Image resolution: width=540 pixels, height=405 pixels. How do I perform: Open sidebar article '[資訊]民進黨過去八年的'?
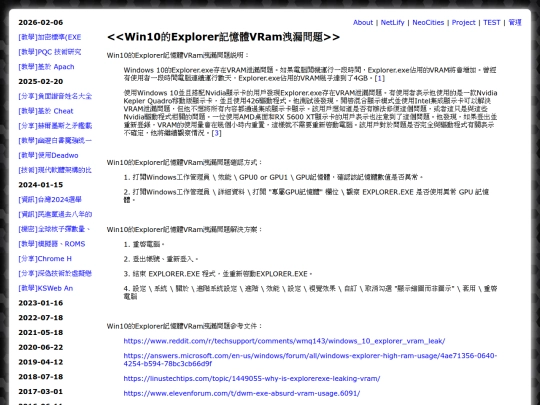[55, 214]
